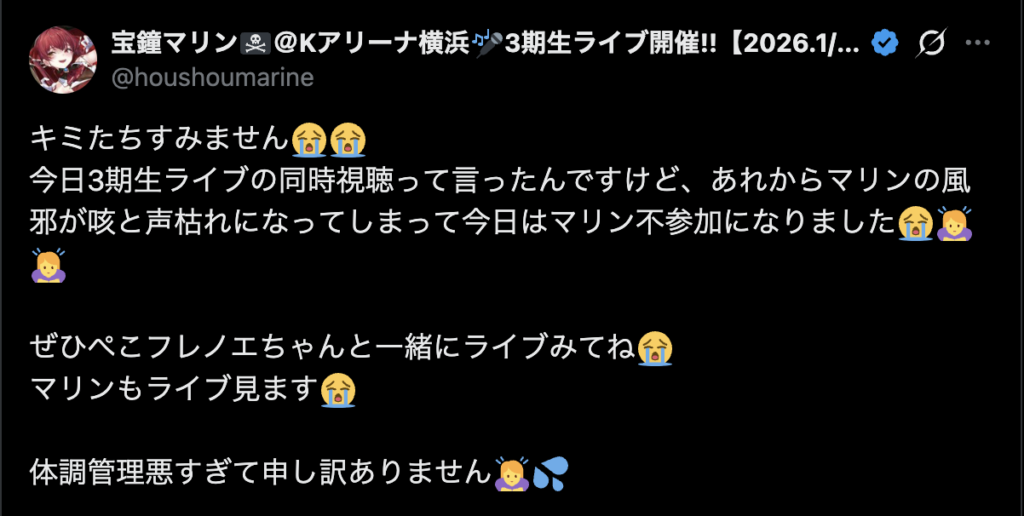
Task: Click first crying emoji after キミたちすみません
Action: (x=309, y=140)
